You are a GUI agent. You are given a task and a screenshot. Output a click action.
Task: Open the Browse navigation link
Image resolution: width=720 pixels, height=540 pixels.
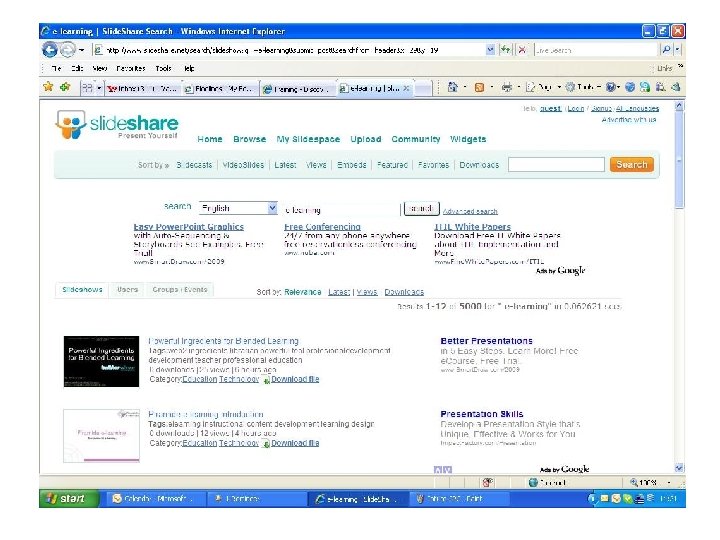pyautogui.click(x=249, y=139)
